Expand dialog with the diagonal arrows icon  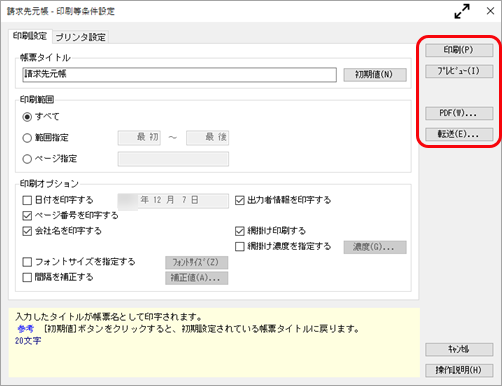(462, 11)
